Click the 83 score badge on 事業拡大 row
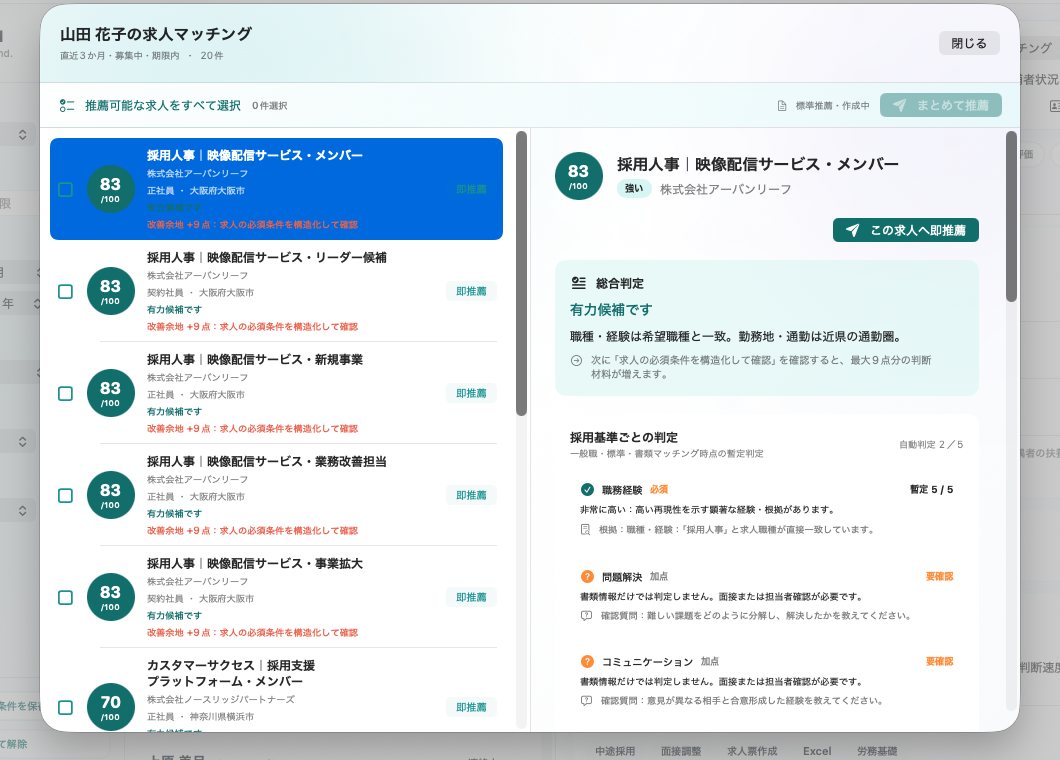1060x760 pixels. coord(111,598)
